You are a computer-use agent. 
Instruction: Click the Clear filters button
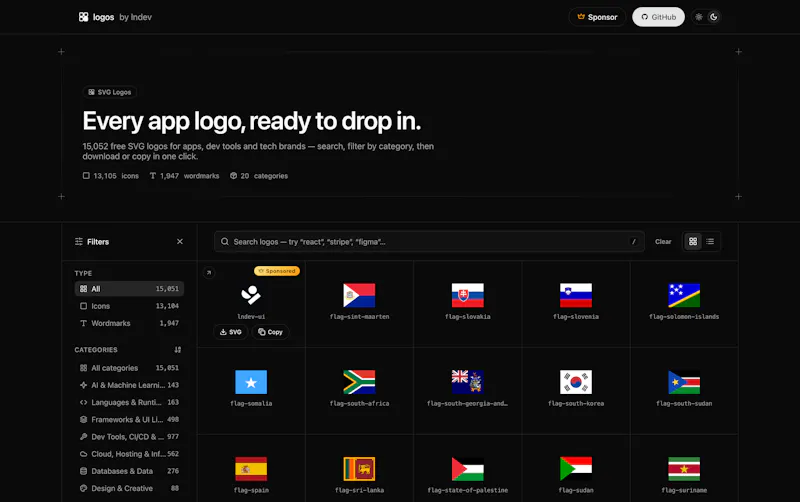coord(663,241)
